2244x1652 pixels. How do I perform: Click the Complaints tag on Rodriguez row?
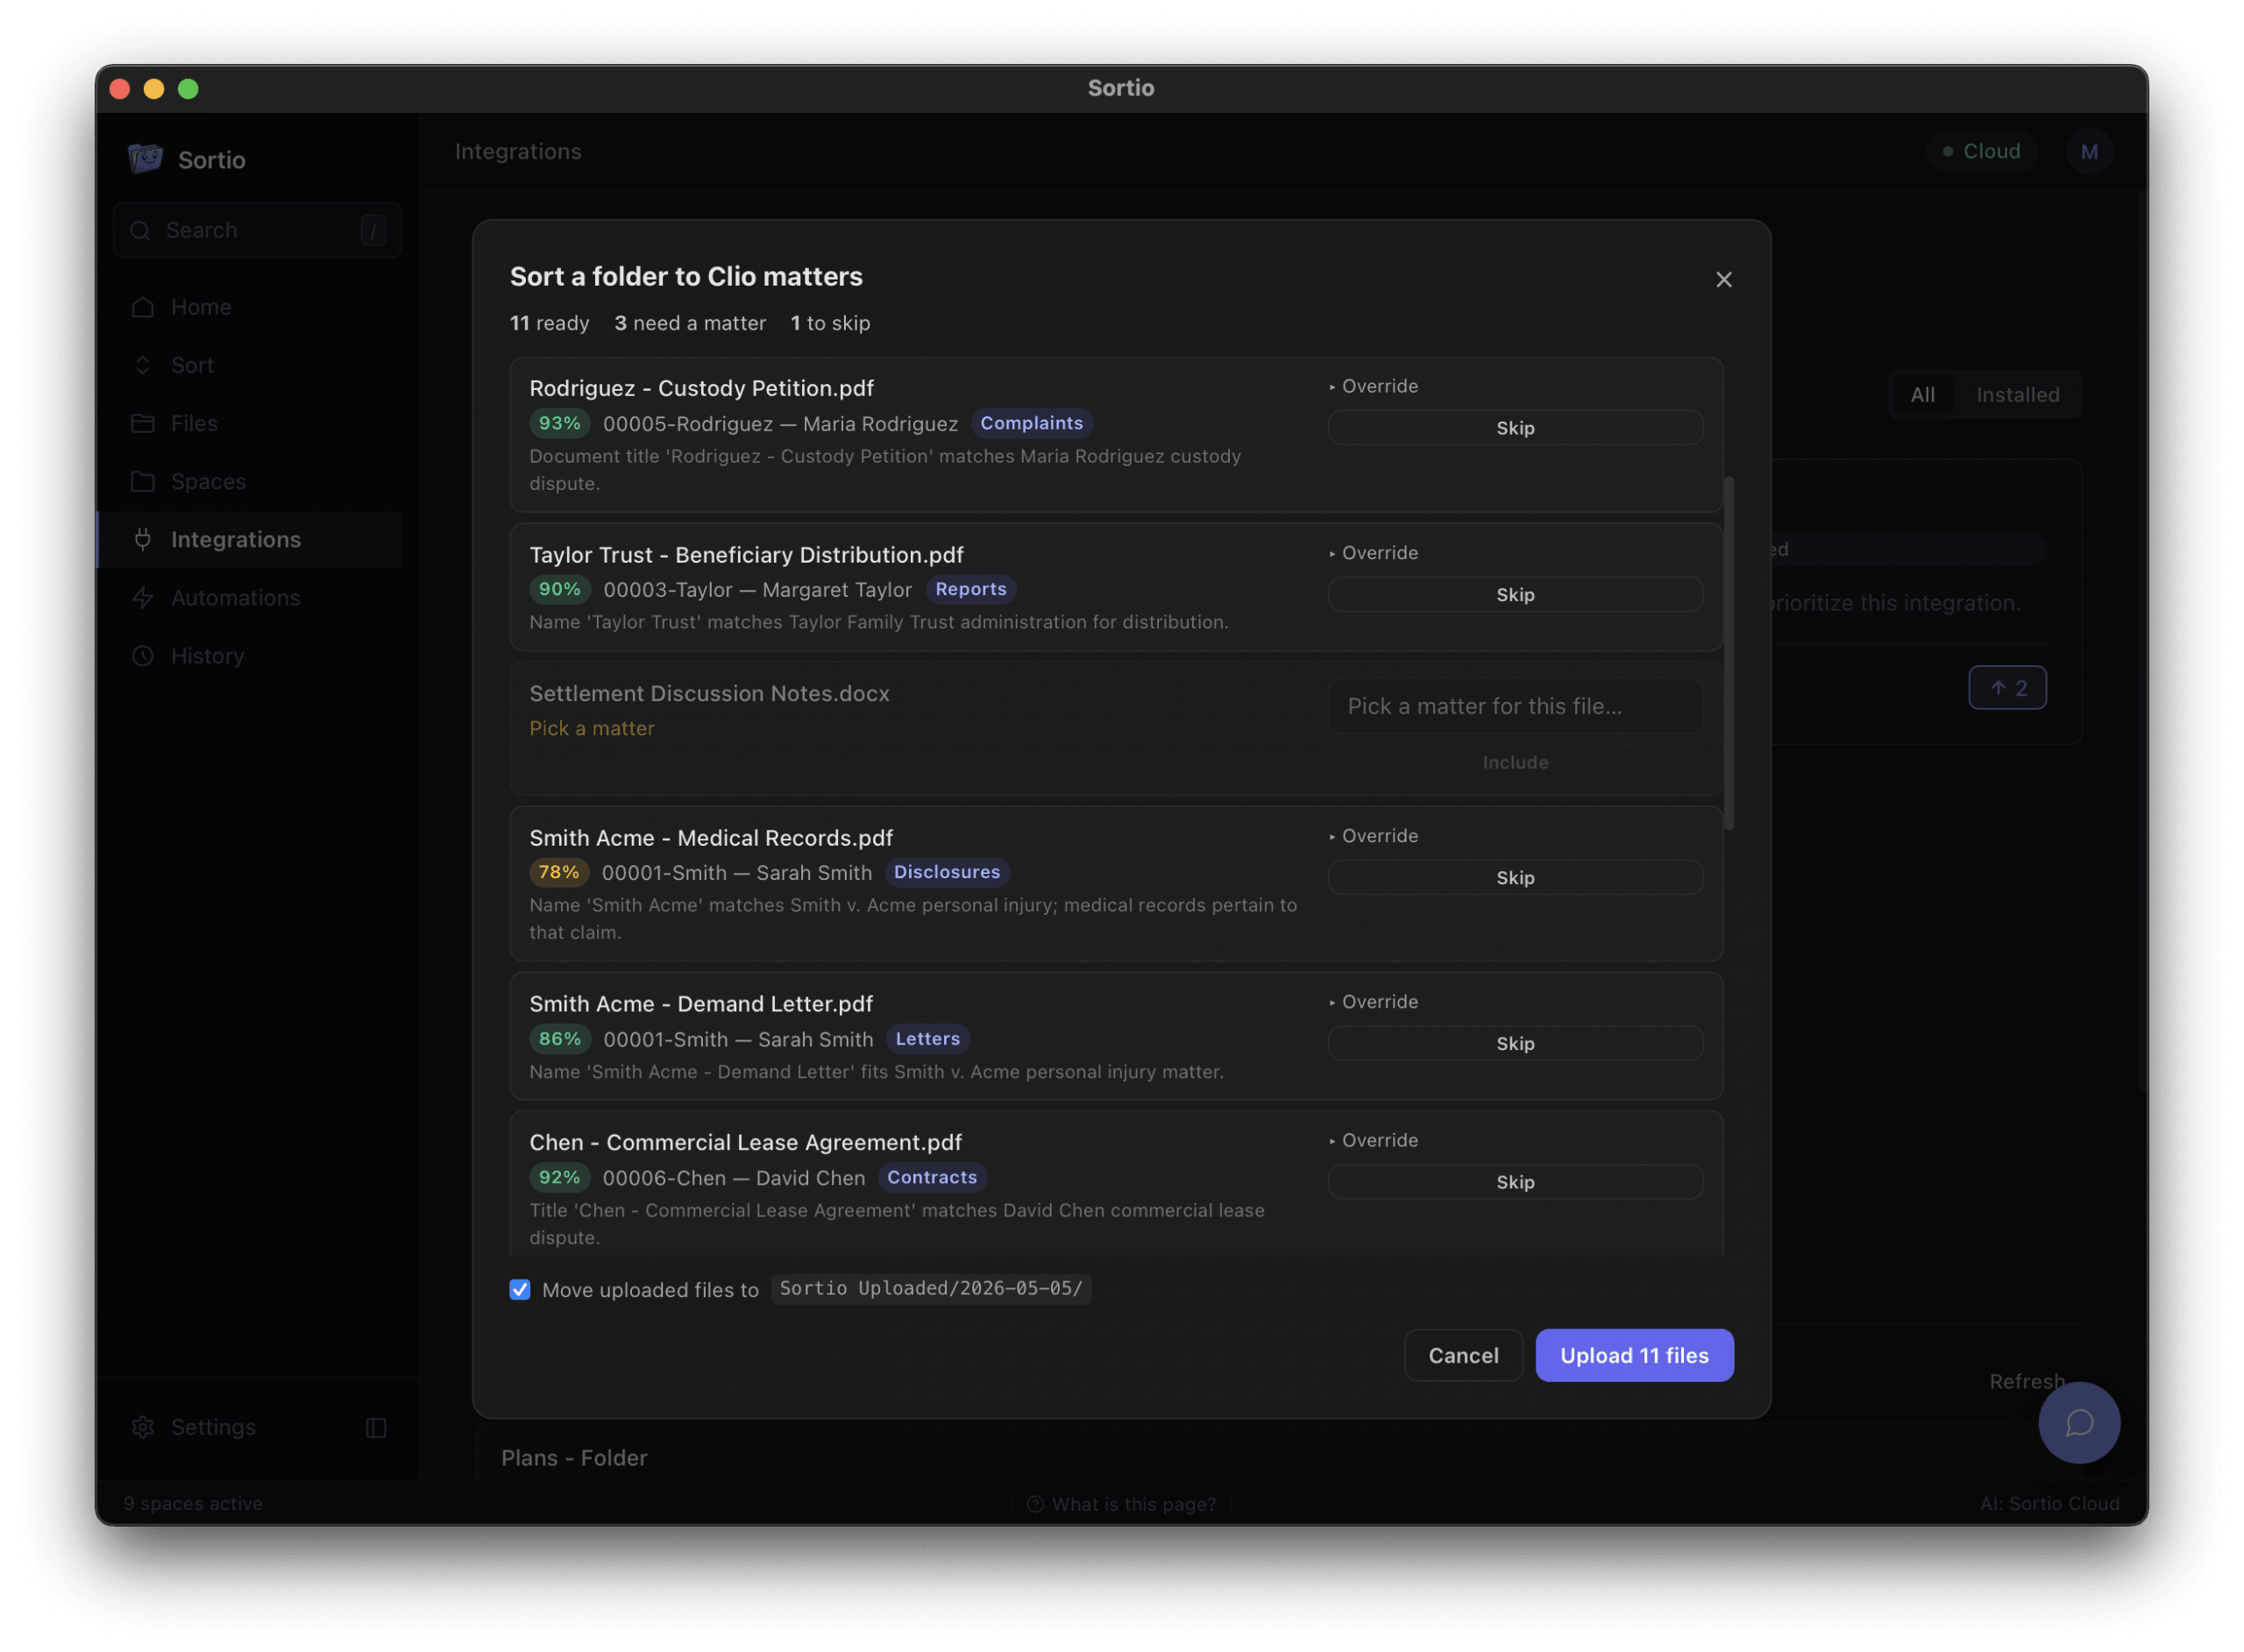1031,423
